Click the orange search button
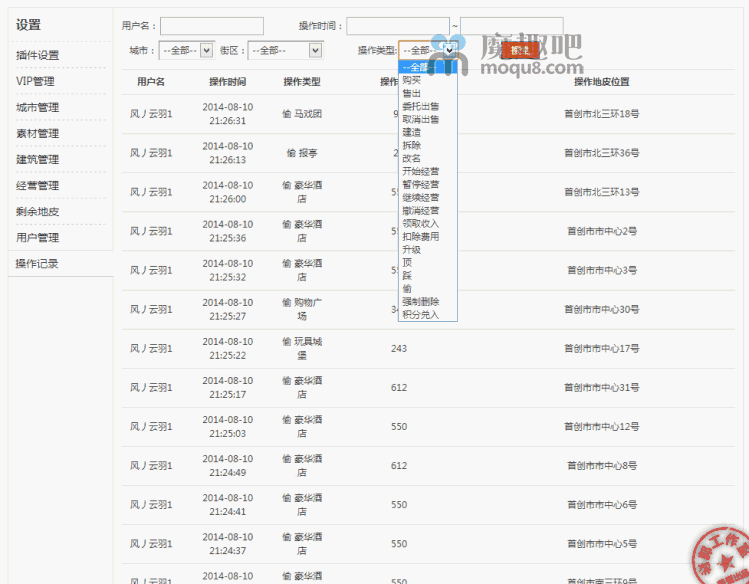The width and height of the screenshot is (749, 584). pyautogui.click(x=520, y=50)
